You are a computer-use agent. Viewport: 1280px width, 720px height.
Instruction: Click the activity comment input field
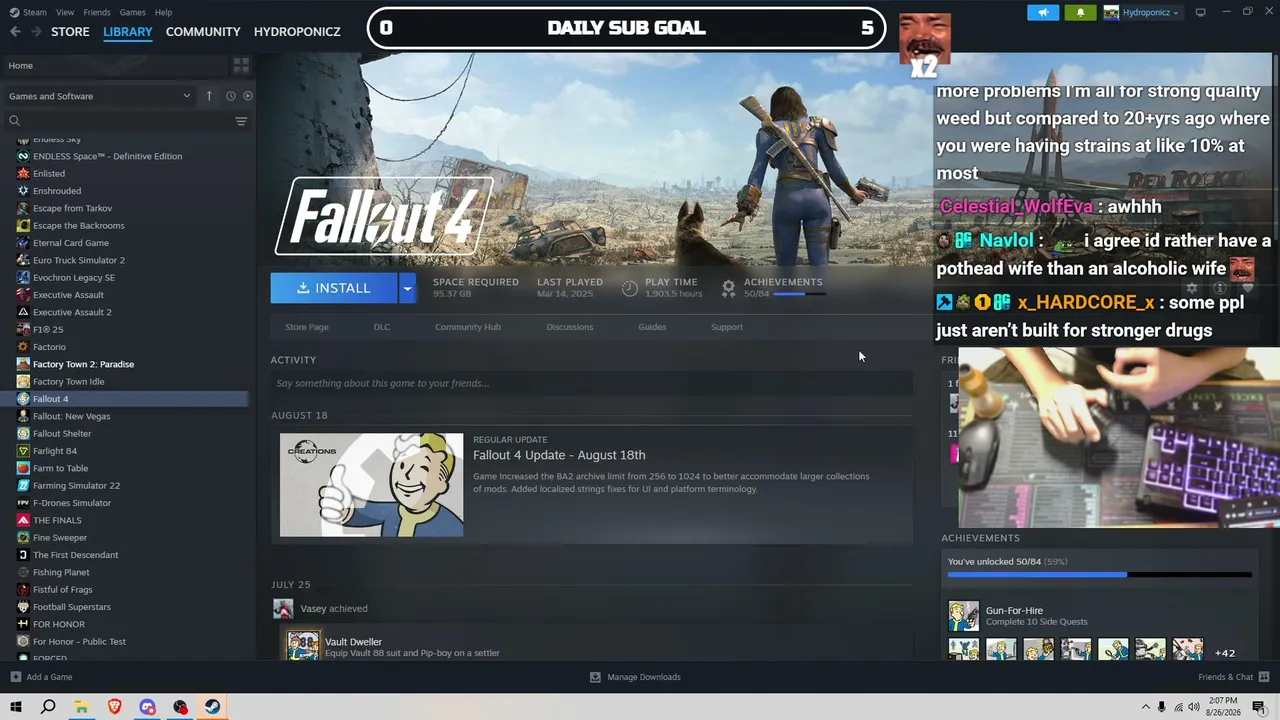pos(592,383)
